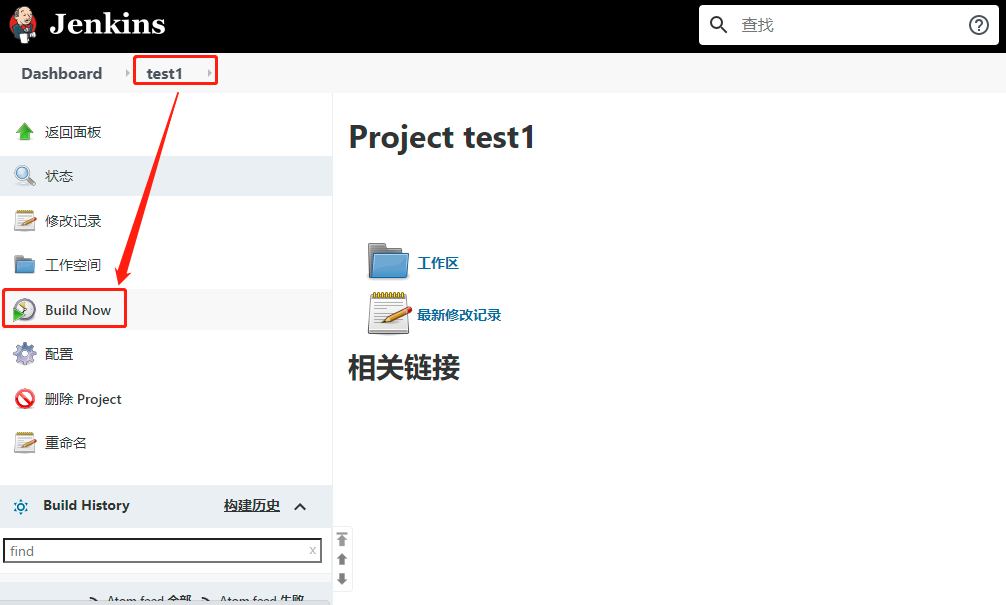Open the search help question mark icon
The height and width of the screenshot is (605, 1006).
(x=978, y=25)
